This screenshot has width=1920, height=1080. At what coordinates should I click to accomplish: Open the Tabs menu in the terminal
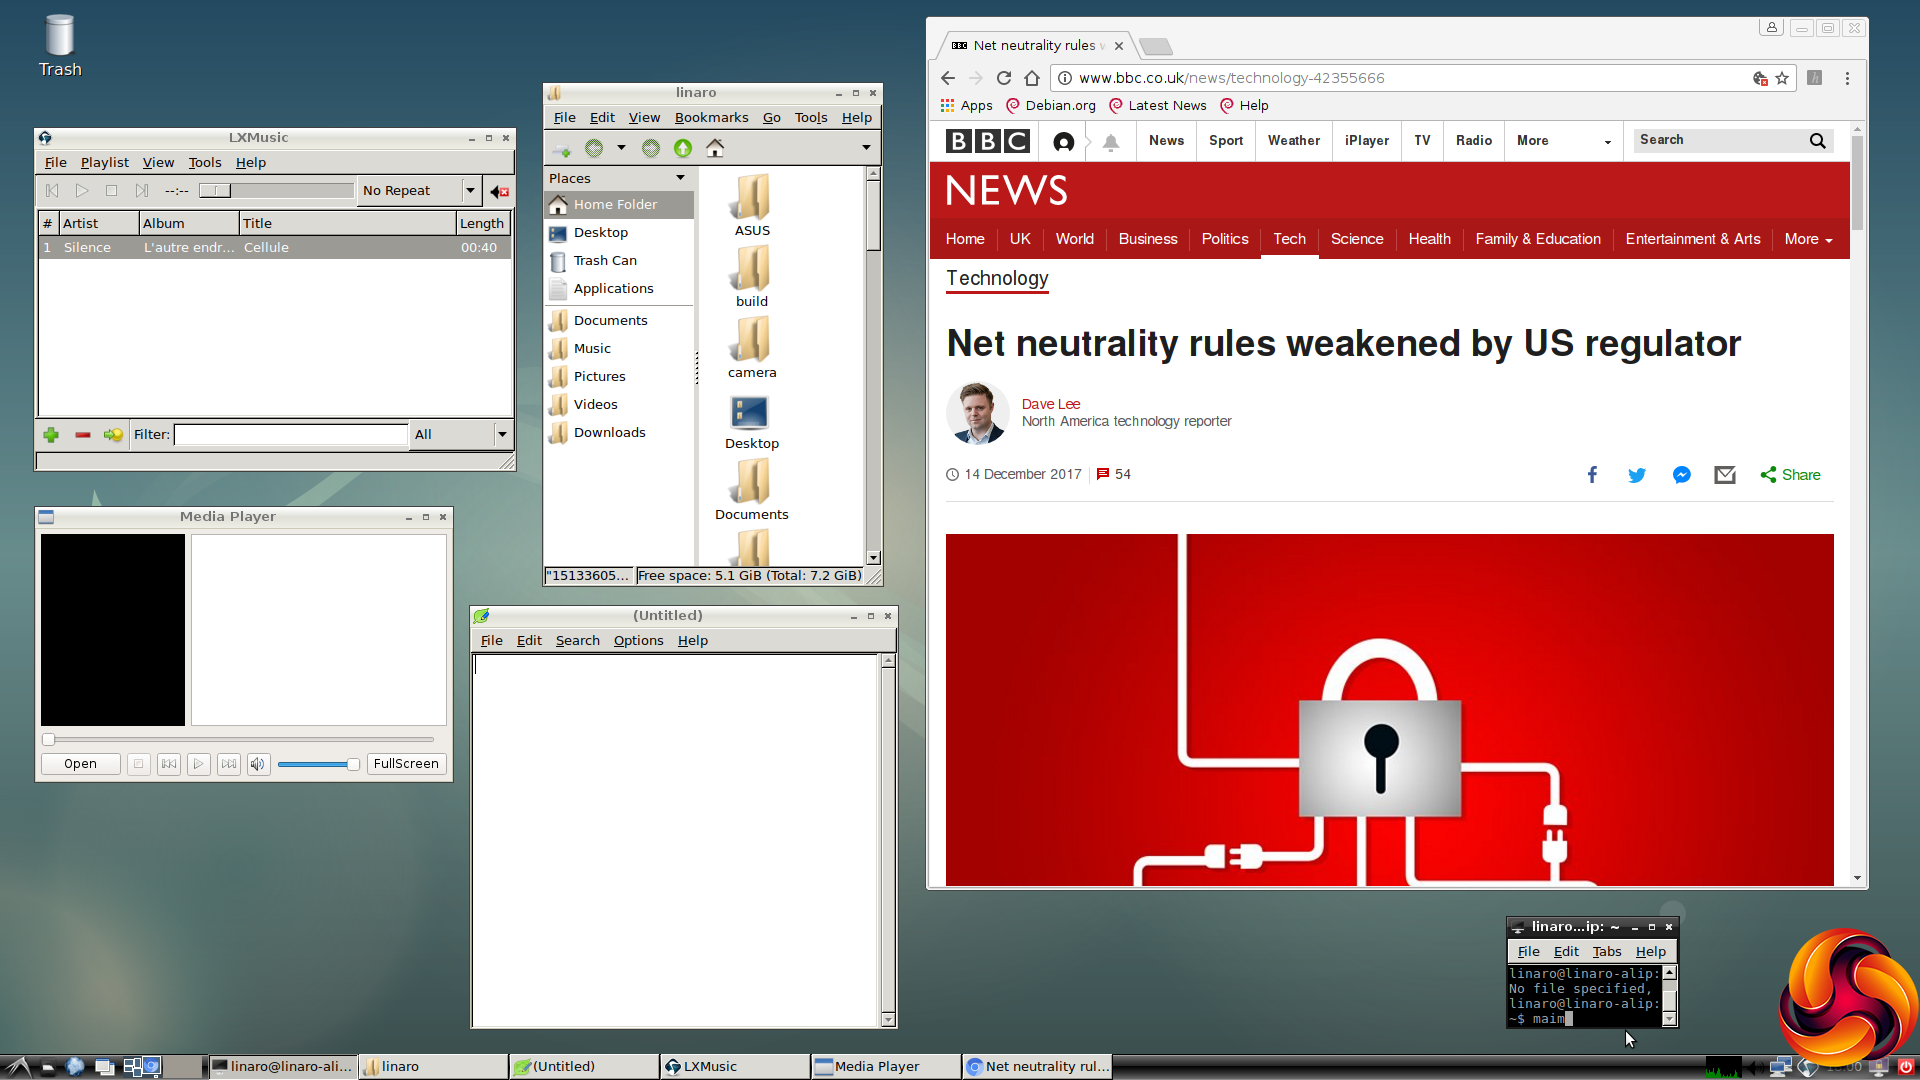[x=1606, y=952]
